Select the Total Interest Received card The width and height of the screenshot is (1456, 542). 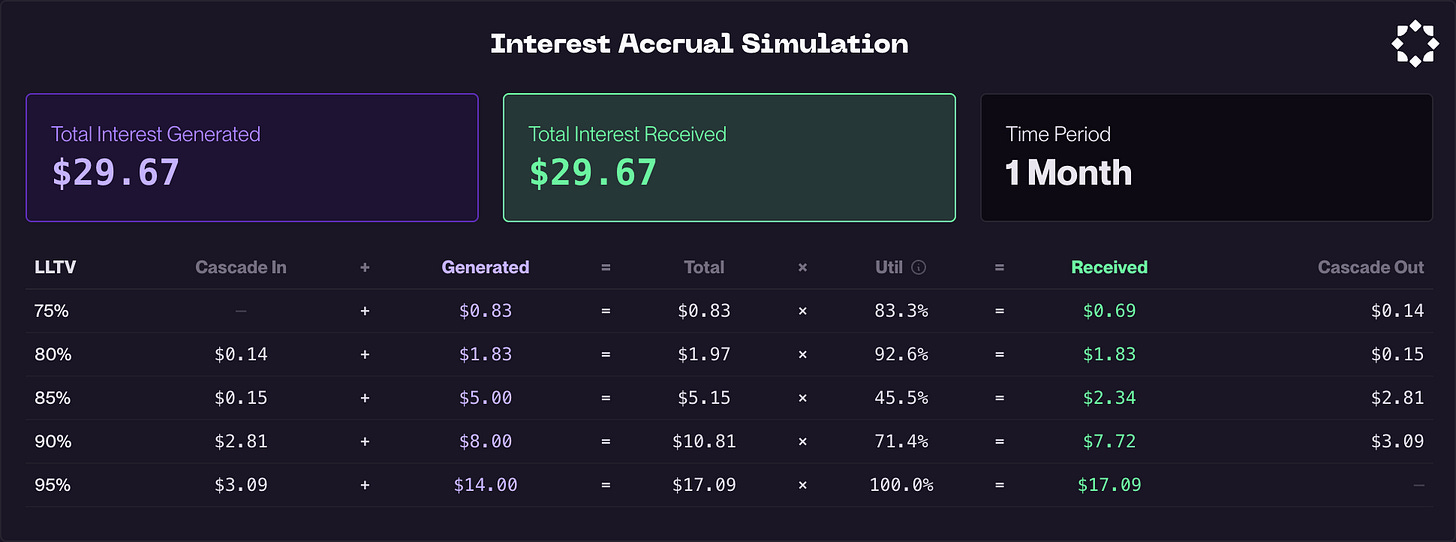click(x=729, y=158)
